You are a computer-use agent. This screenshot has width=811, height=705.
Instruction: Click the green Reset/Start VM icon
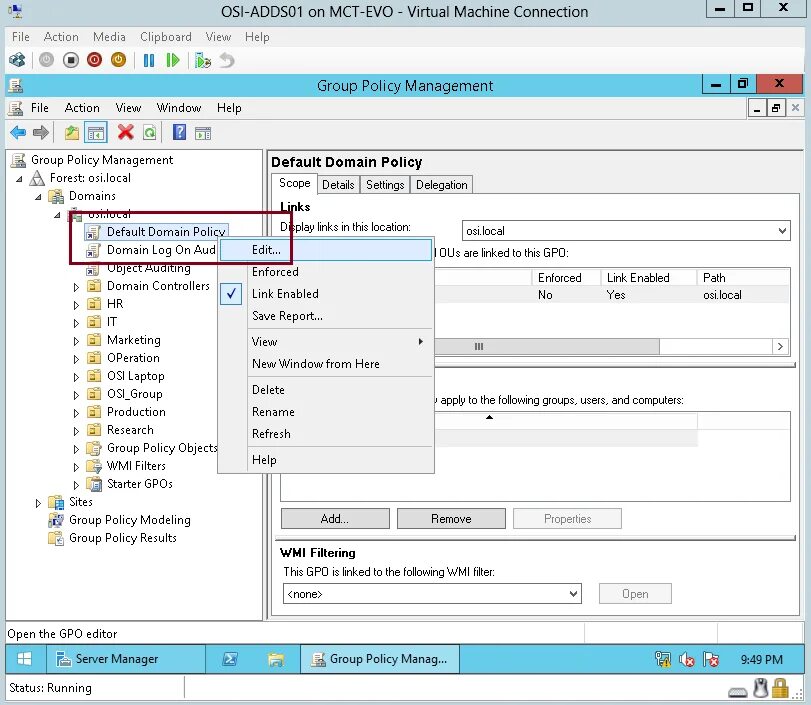(173, 61)
